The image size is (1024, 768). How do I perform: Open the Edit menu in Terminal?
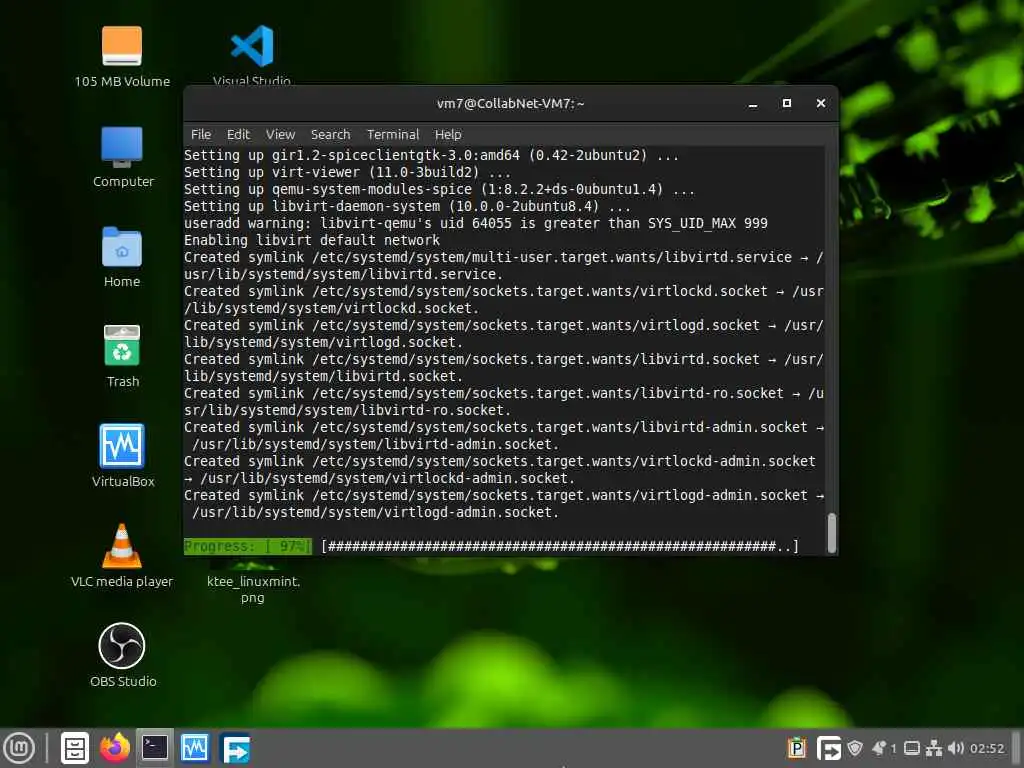click(238, 135)
